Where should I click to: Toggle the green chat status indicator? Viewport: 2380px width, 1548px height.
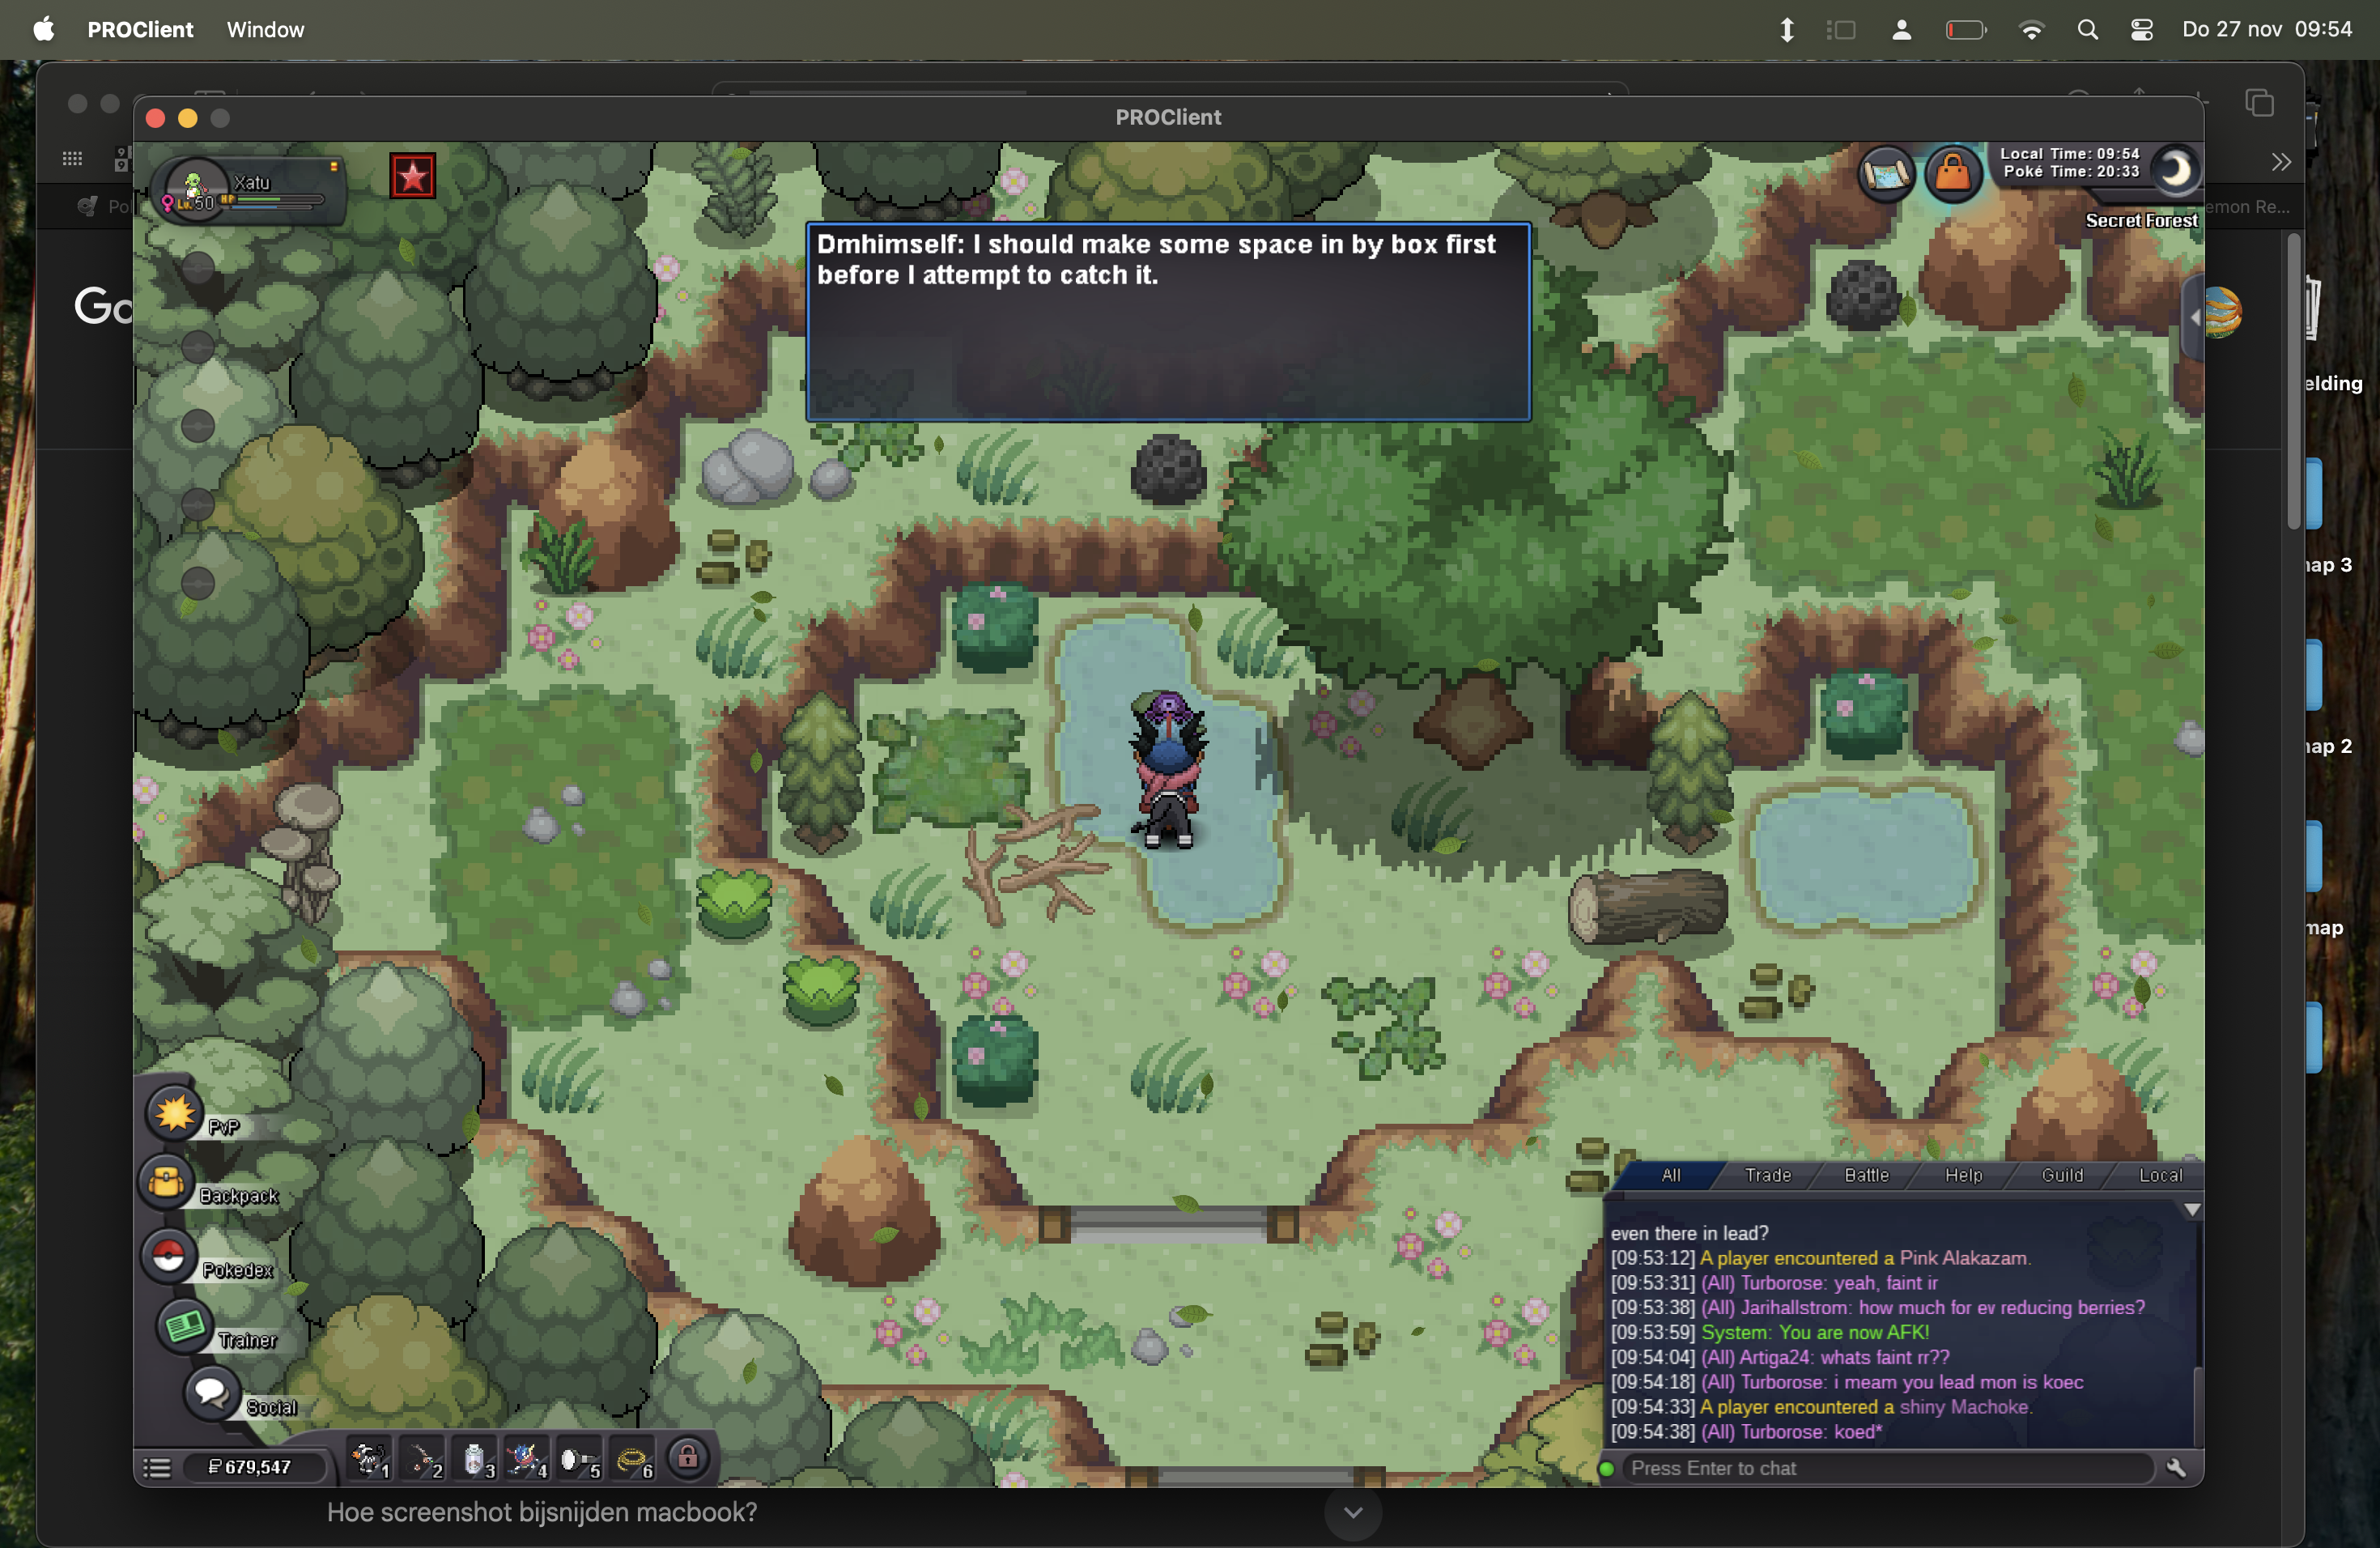(1607, 1469)
